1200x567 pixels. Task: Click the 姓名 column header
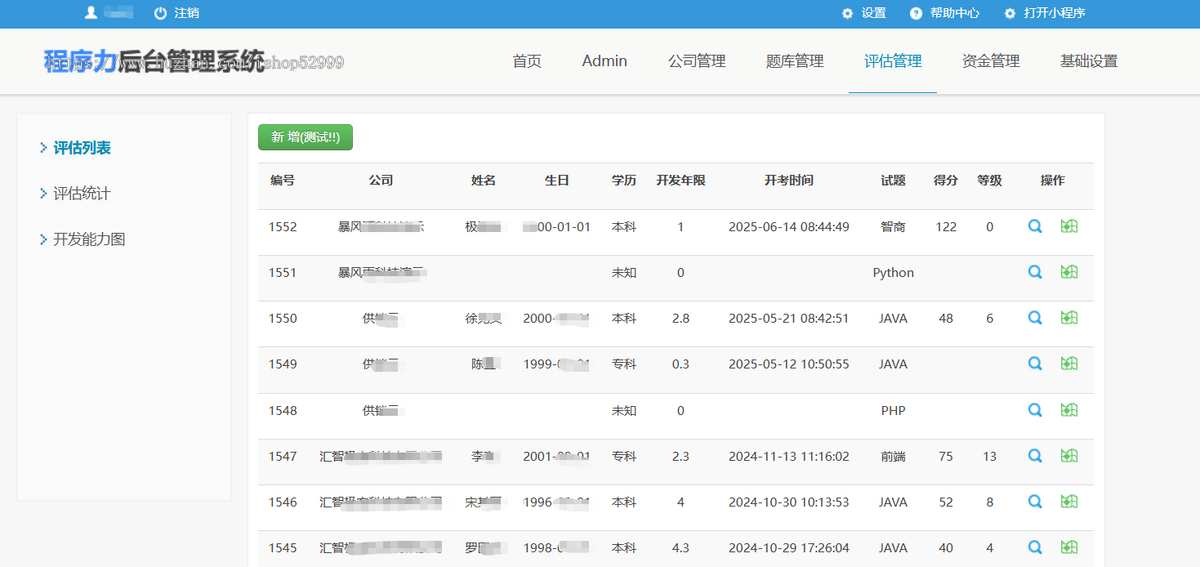[484, 181]
